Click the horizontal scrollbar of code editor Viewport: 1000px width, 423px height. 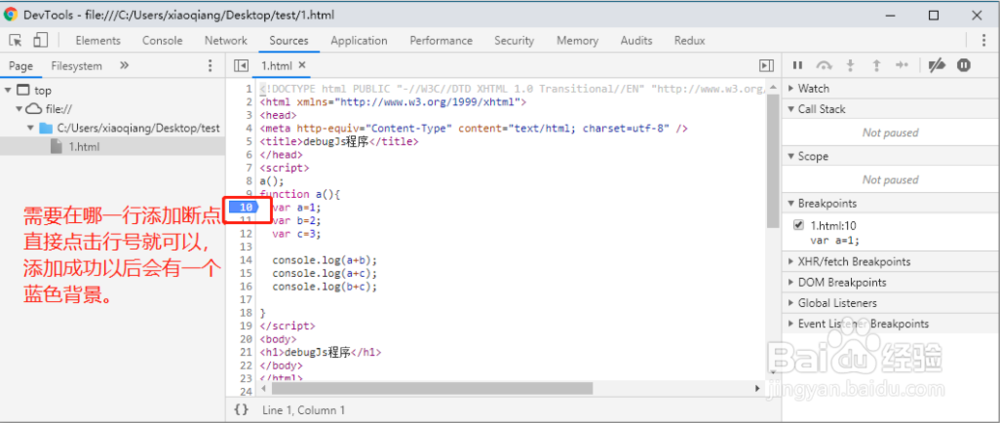pos(432,388)
